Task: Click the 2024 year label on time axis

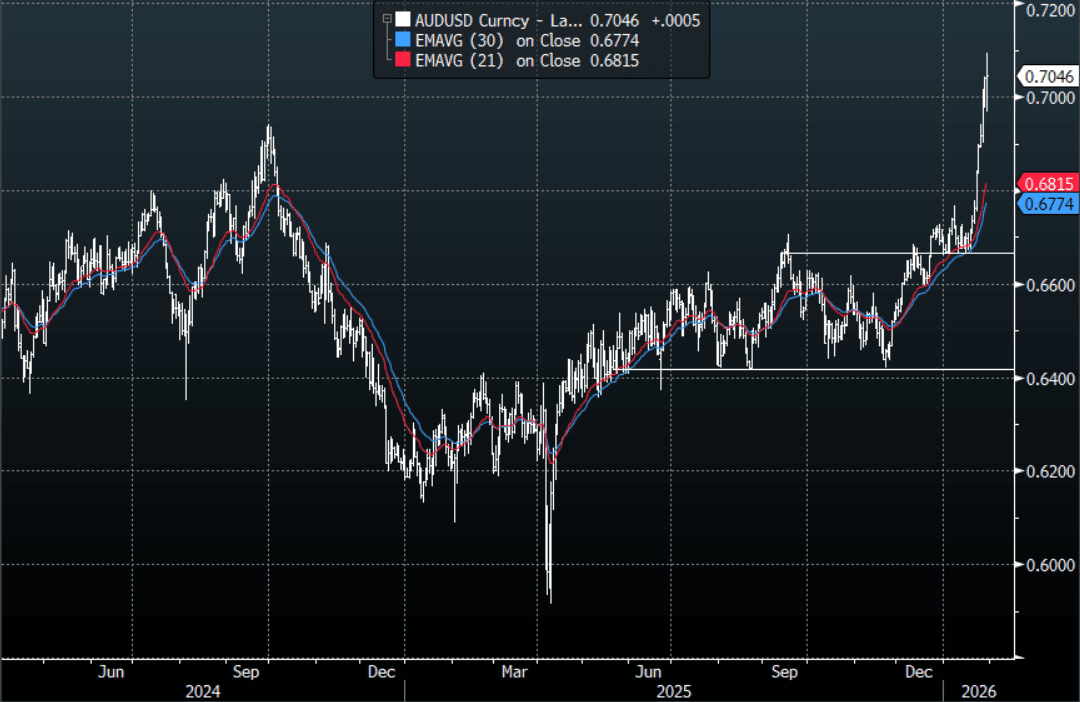Action: [x=203, y=691]
